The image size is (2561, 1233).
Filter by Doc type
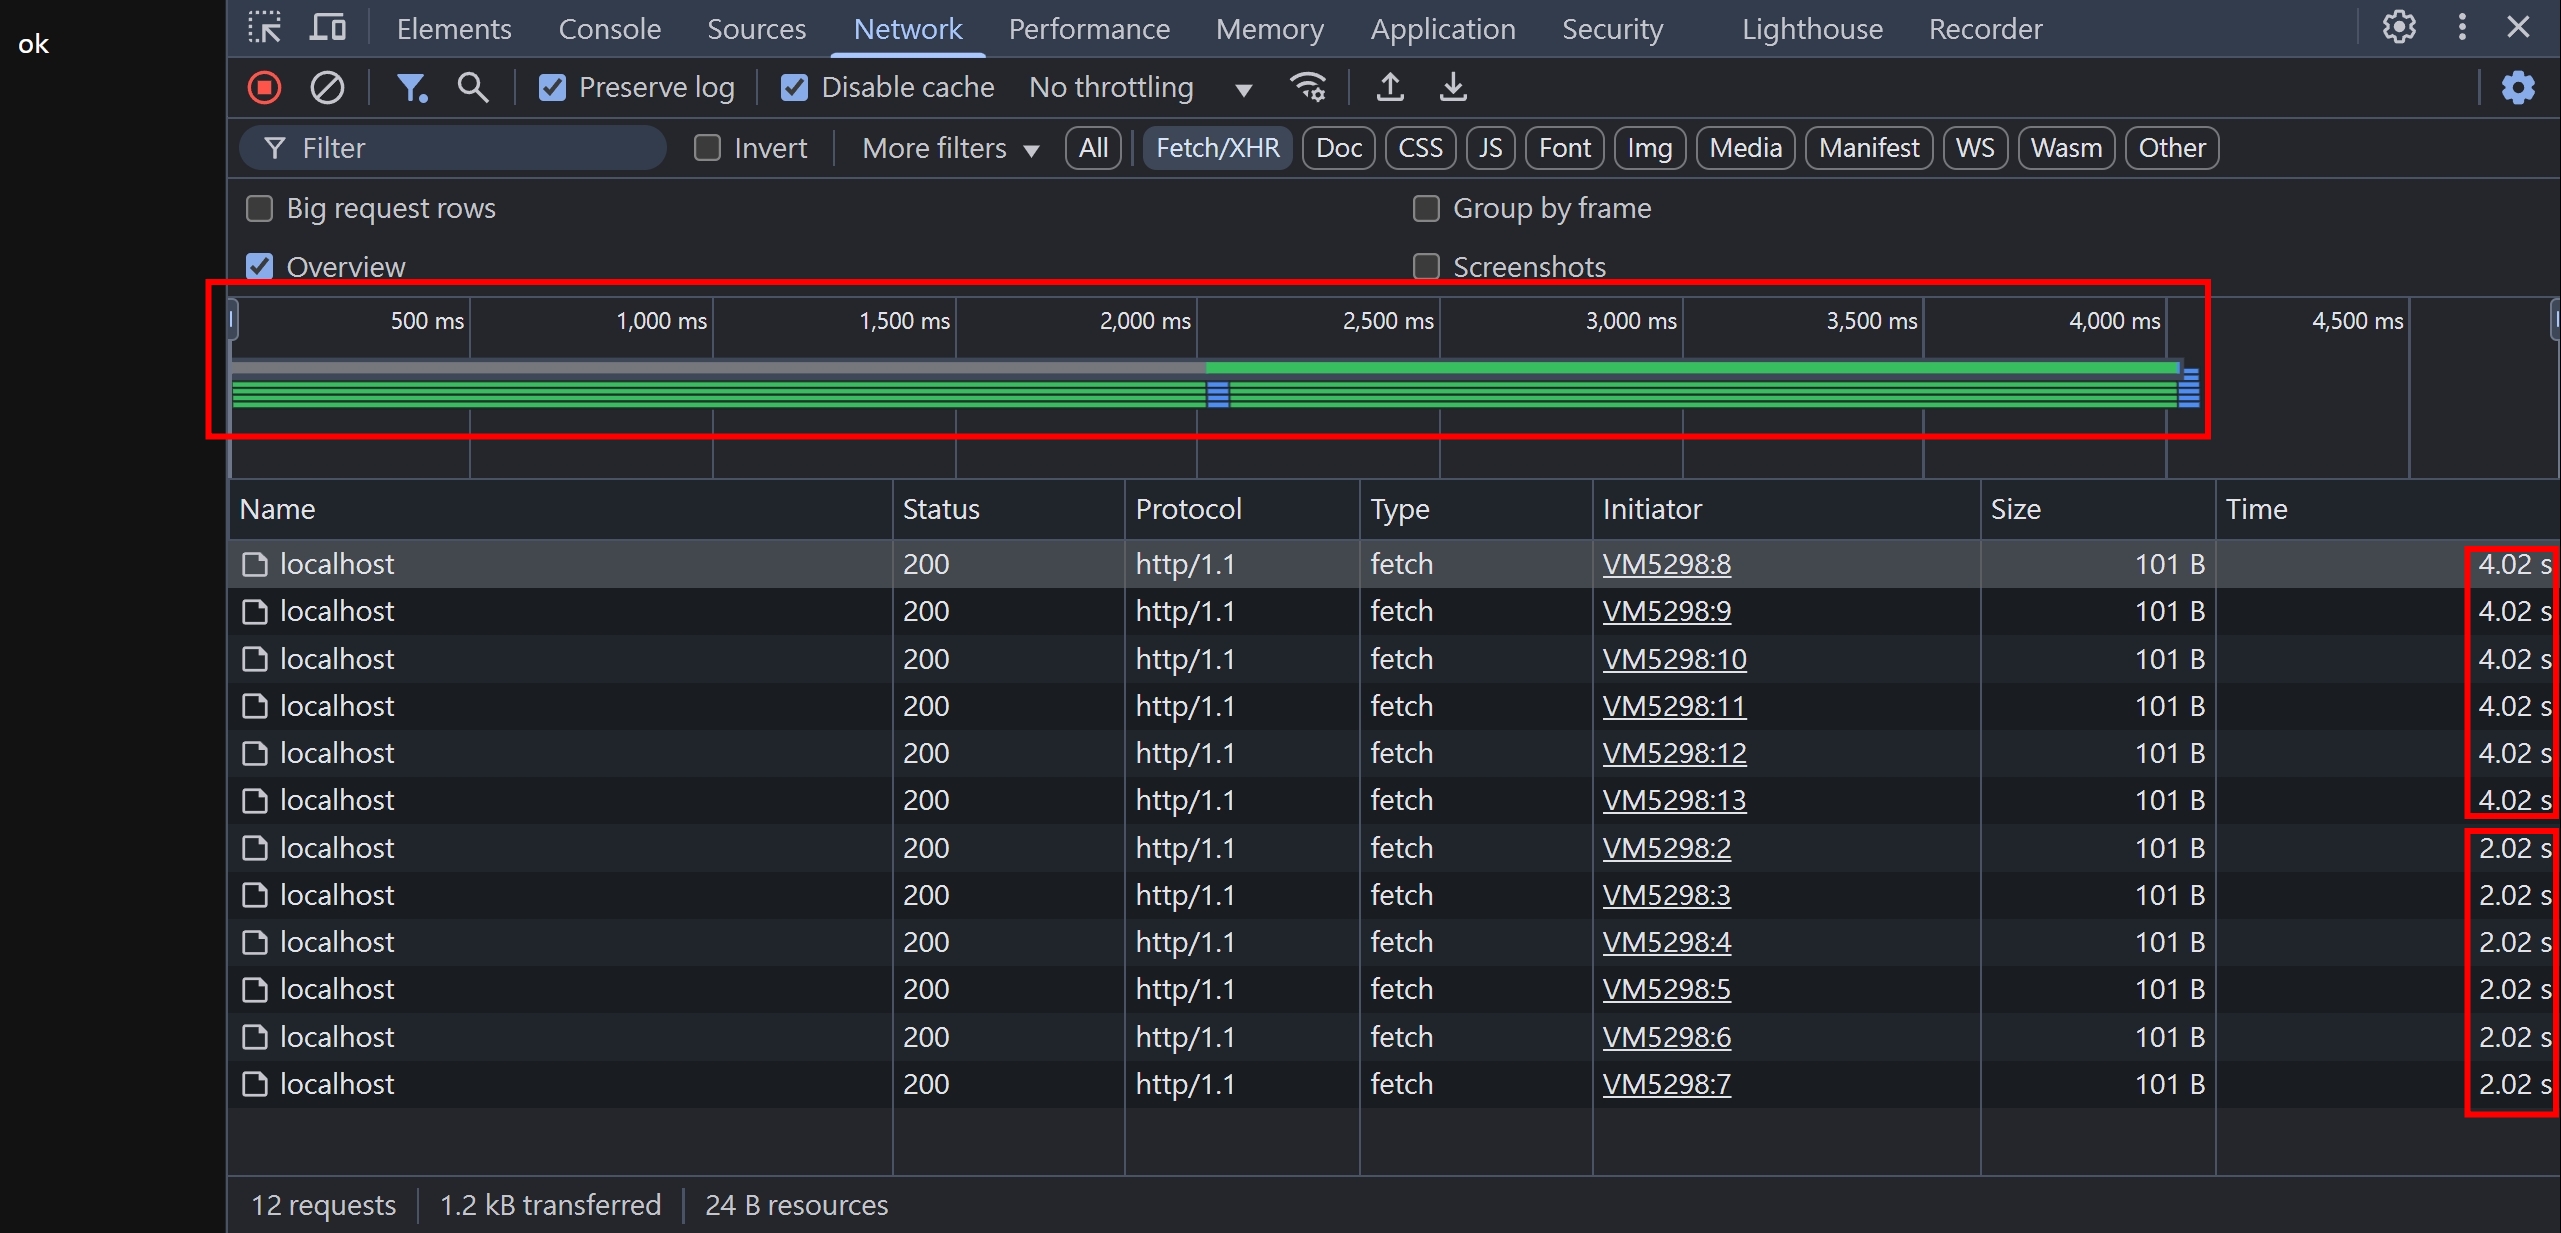click(x=1338, y=148)
